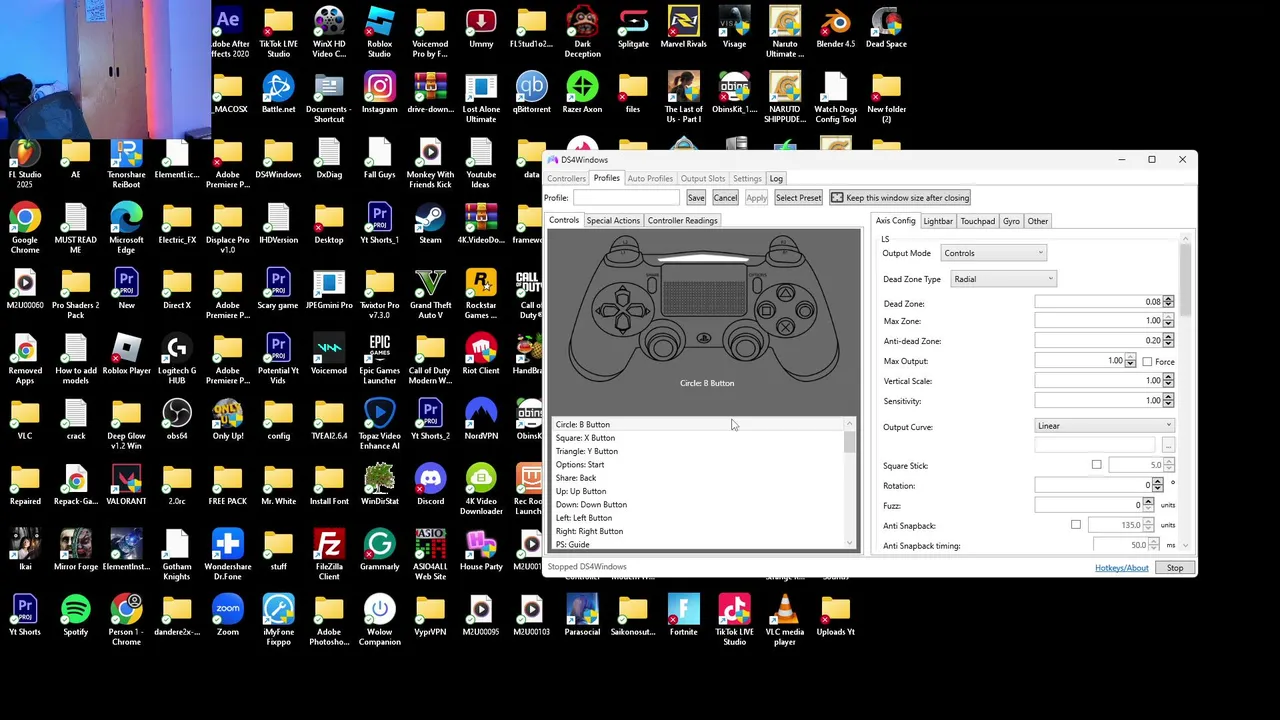Open the Hotkeys/About link
1280x720 pixels.
pos(1122,568)
